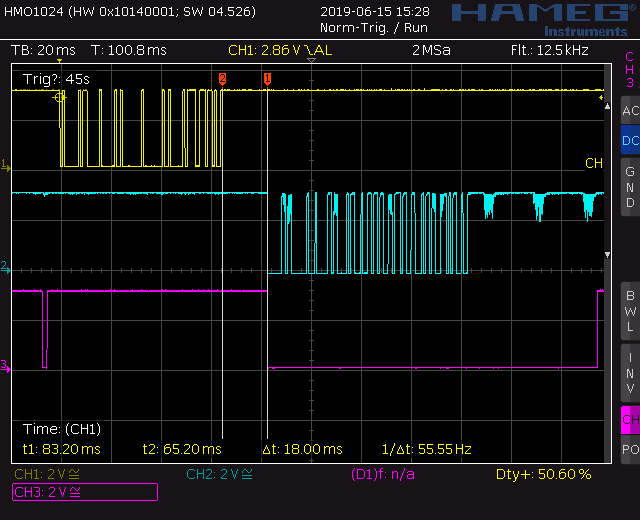Toggle the BWL bandwidth limit softkey

(629, 311)
